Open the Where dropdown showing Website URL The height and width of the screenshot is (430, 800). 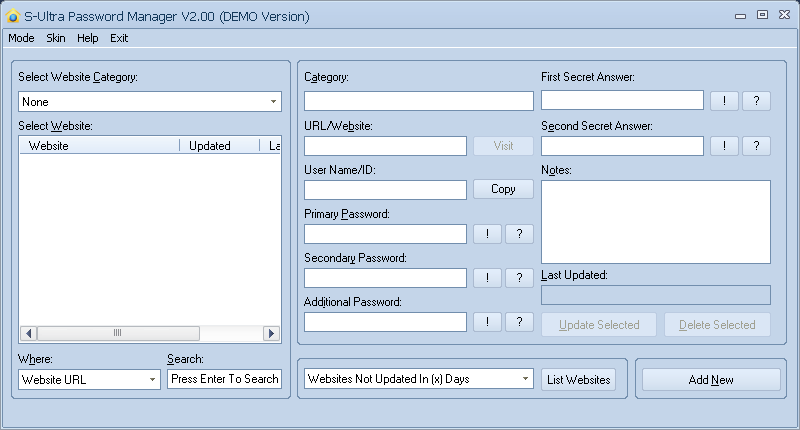coord(89,380)
